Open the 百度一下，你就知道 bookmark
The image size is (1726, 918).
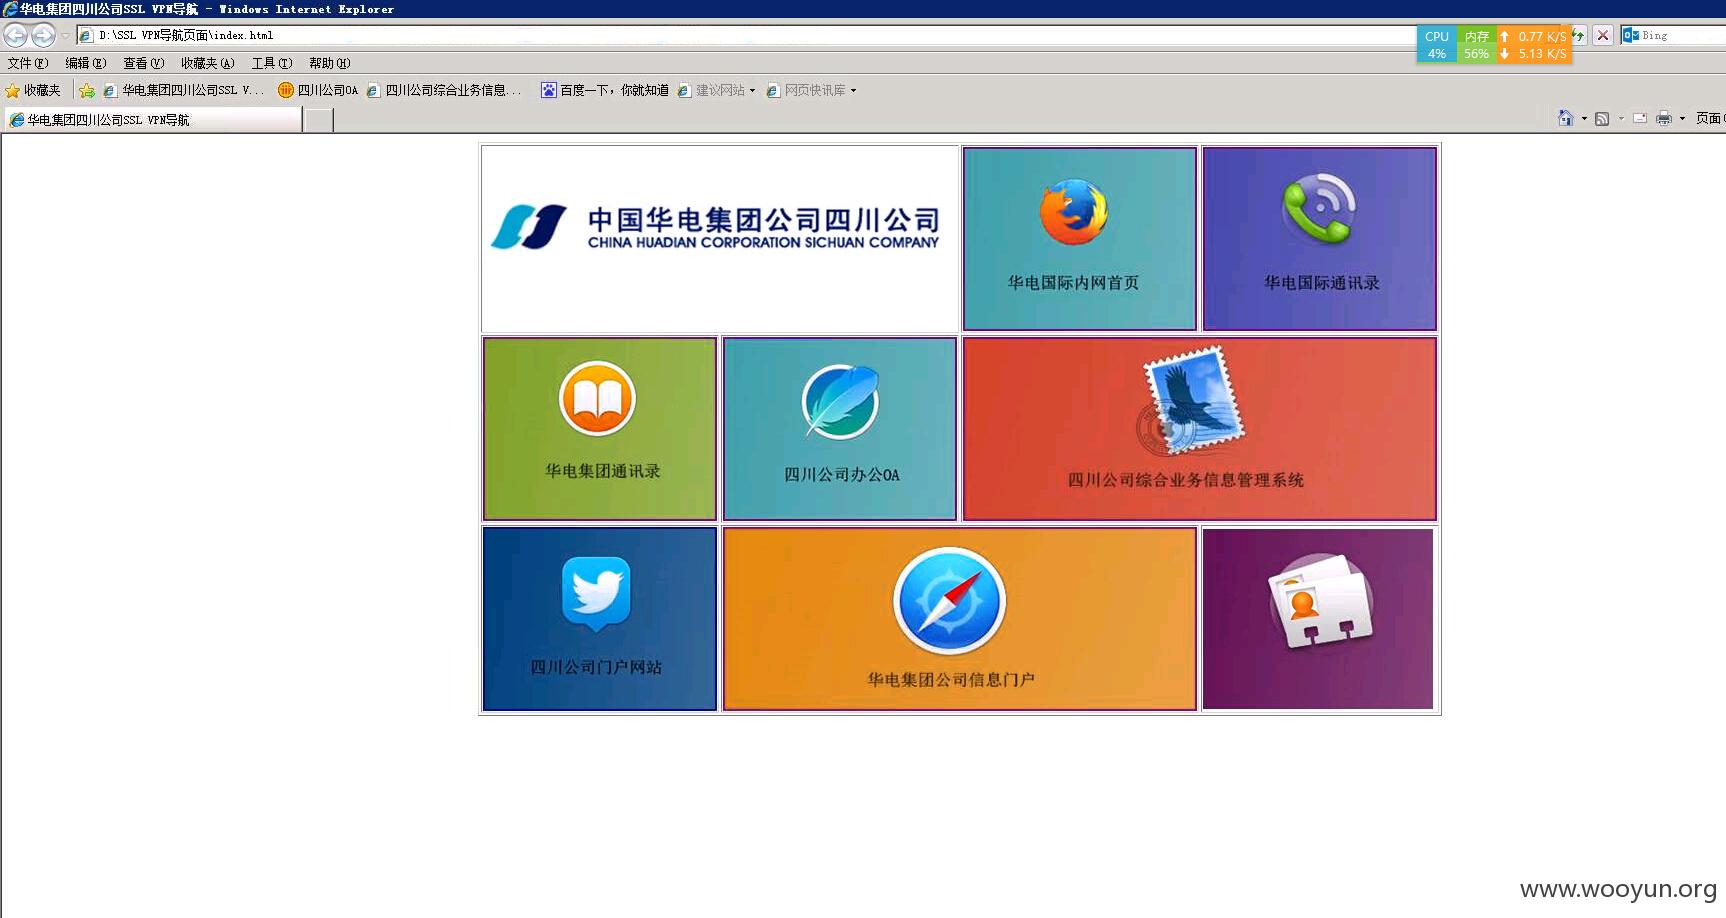click(x=605, y=90)
